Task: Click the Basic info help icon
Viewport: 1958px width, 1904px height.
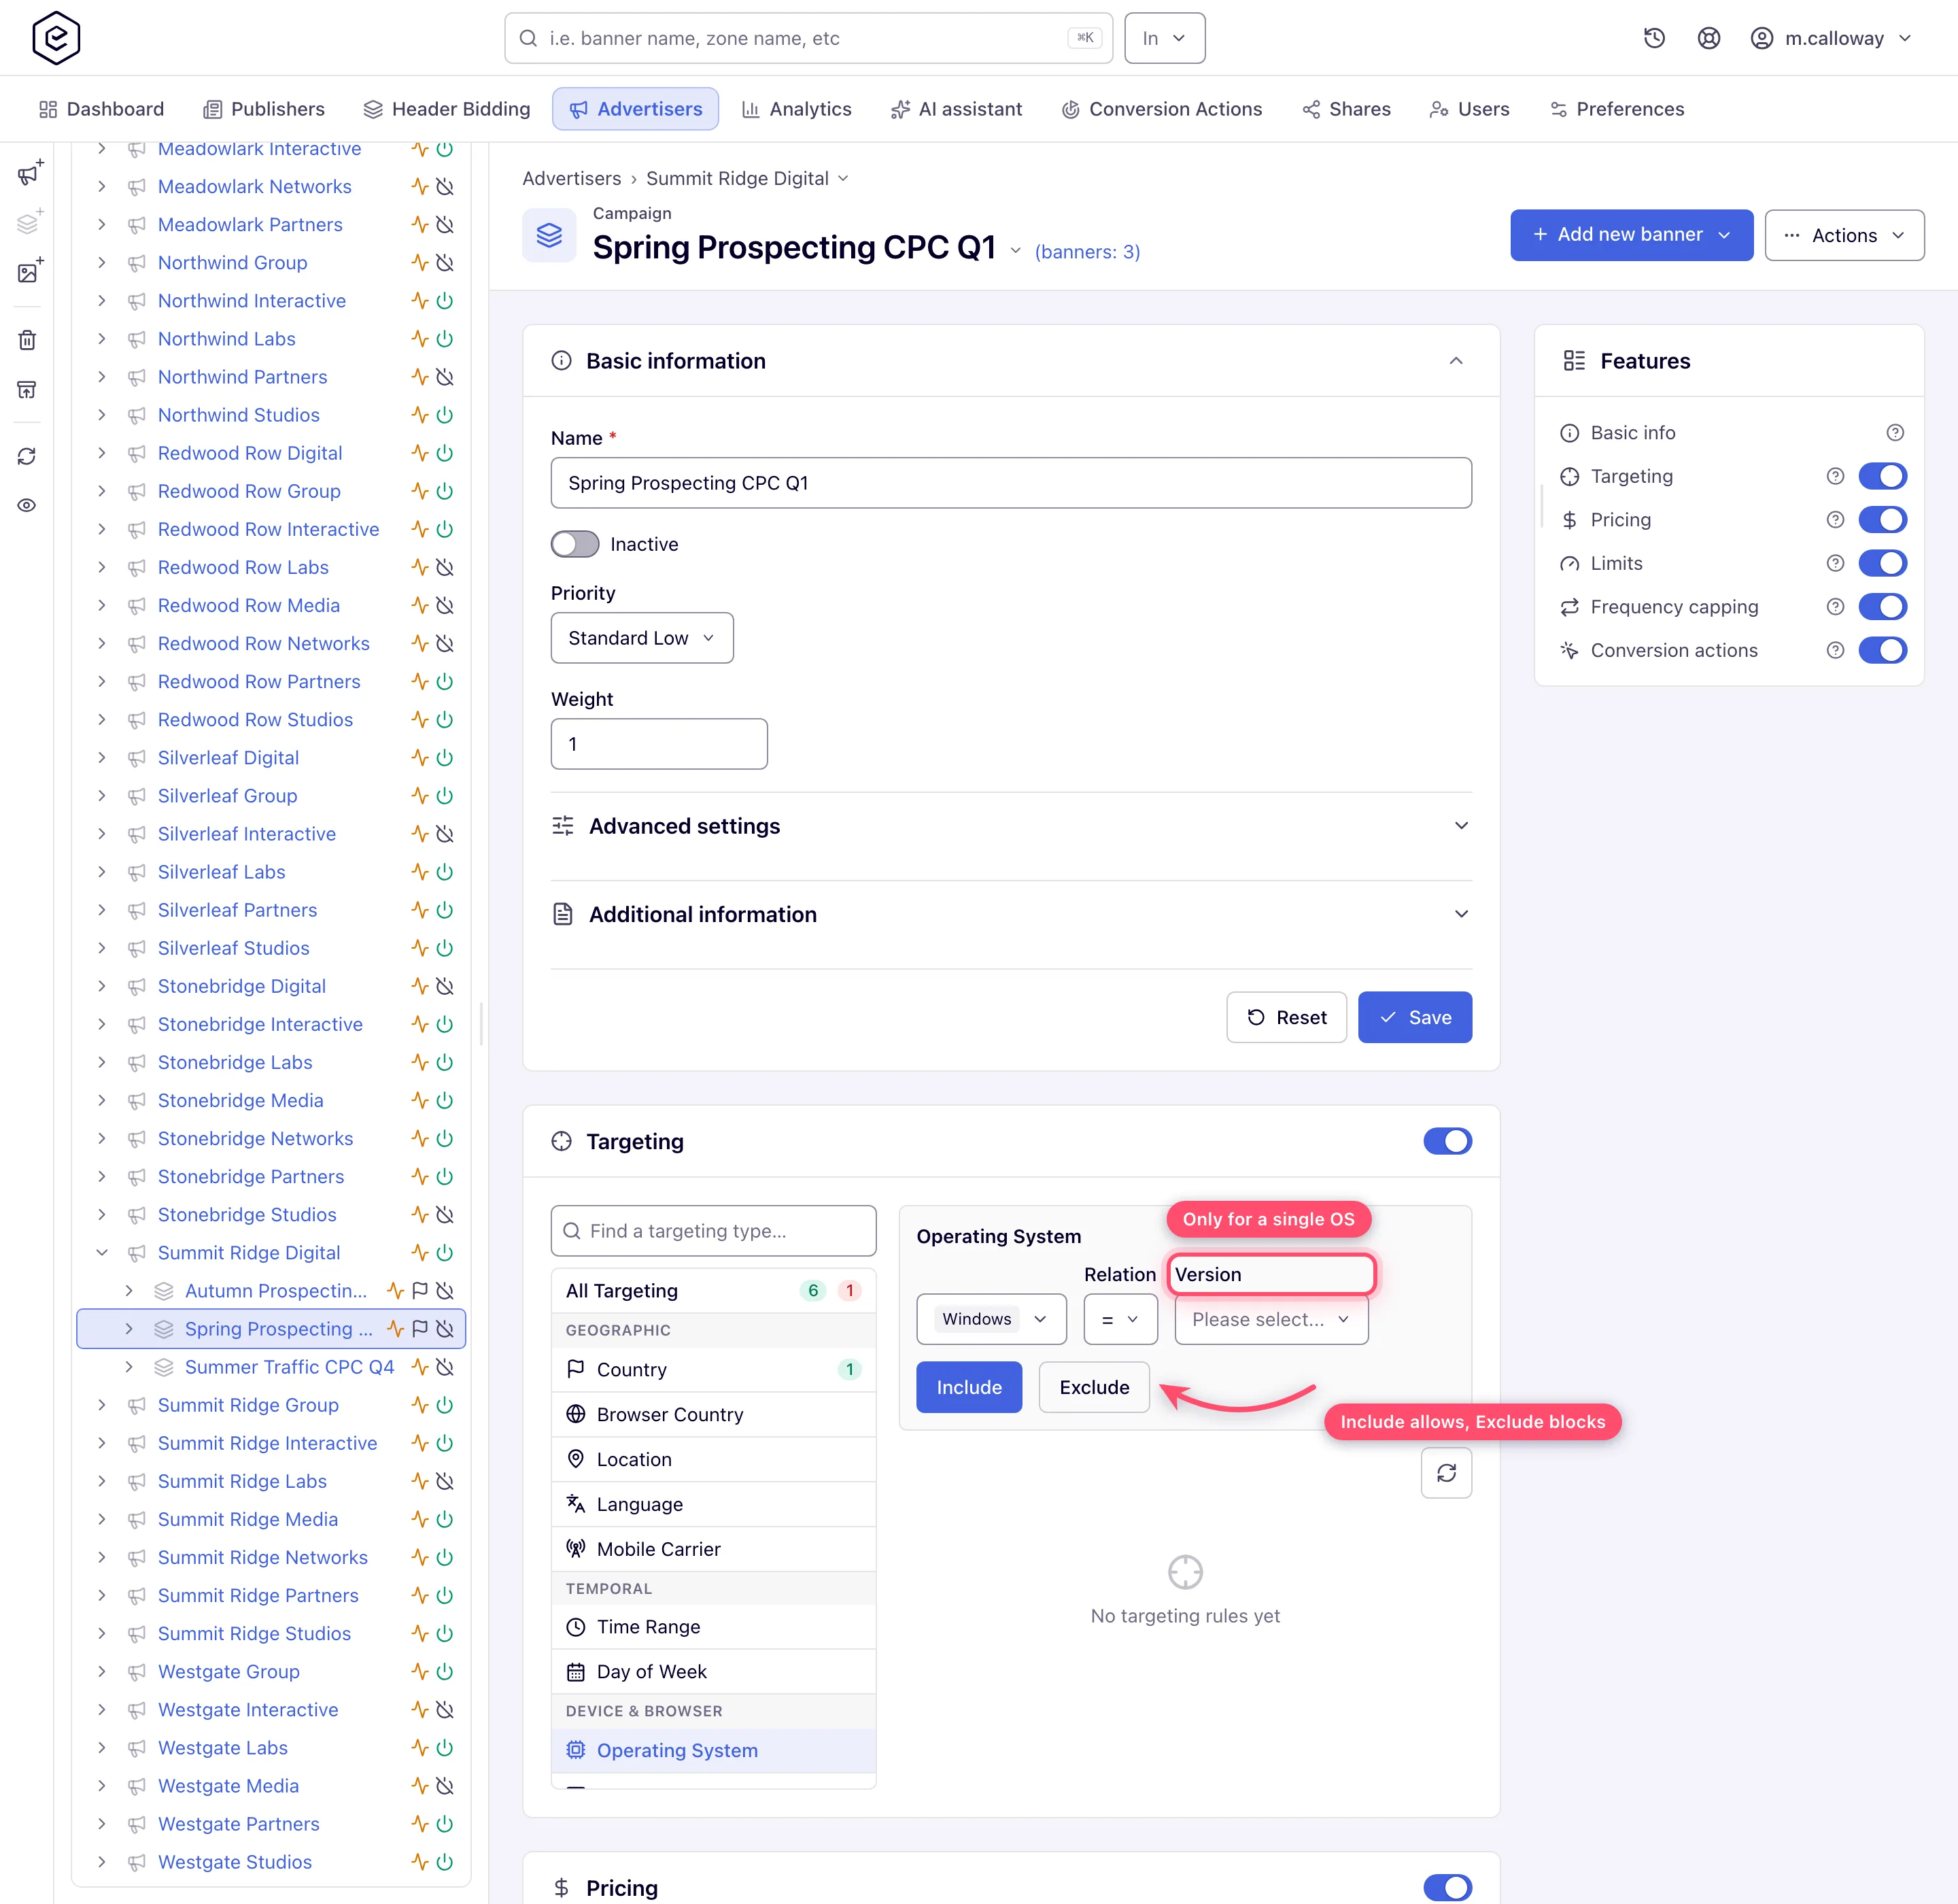Action: tap(1895, 433)
